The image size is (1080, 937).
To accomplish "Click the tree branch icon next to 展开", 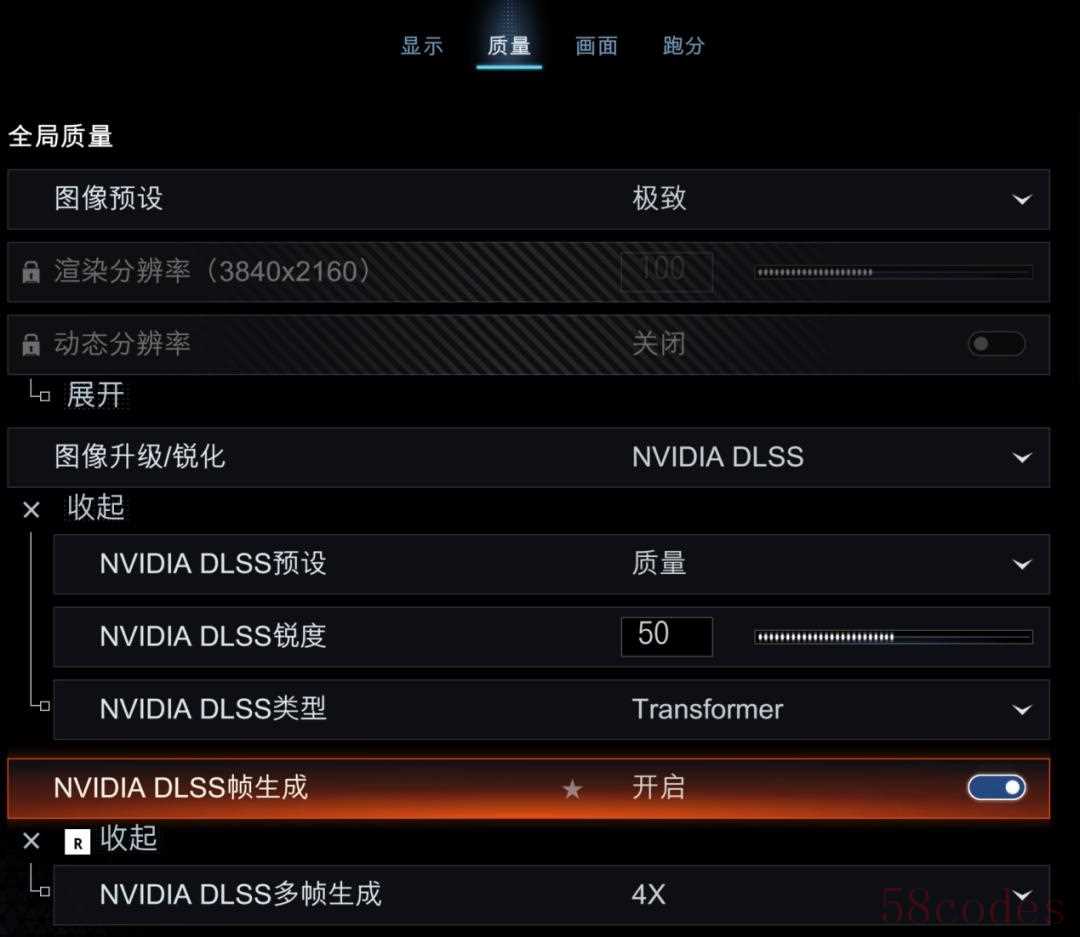I will point(39,391).
